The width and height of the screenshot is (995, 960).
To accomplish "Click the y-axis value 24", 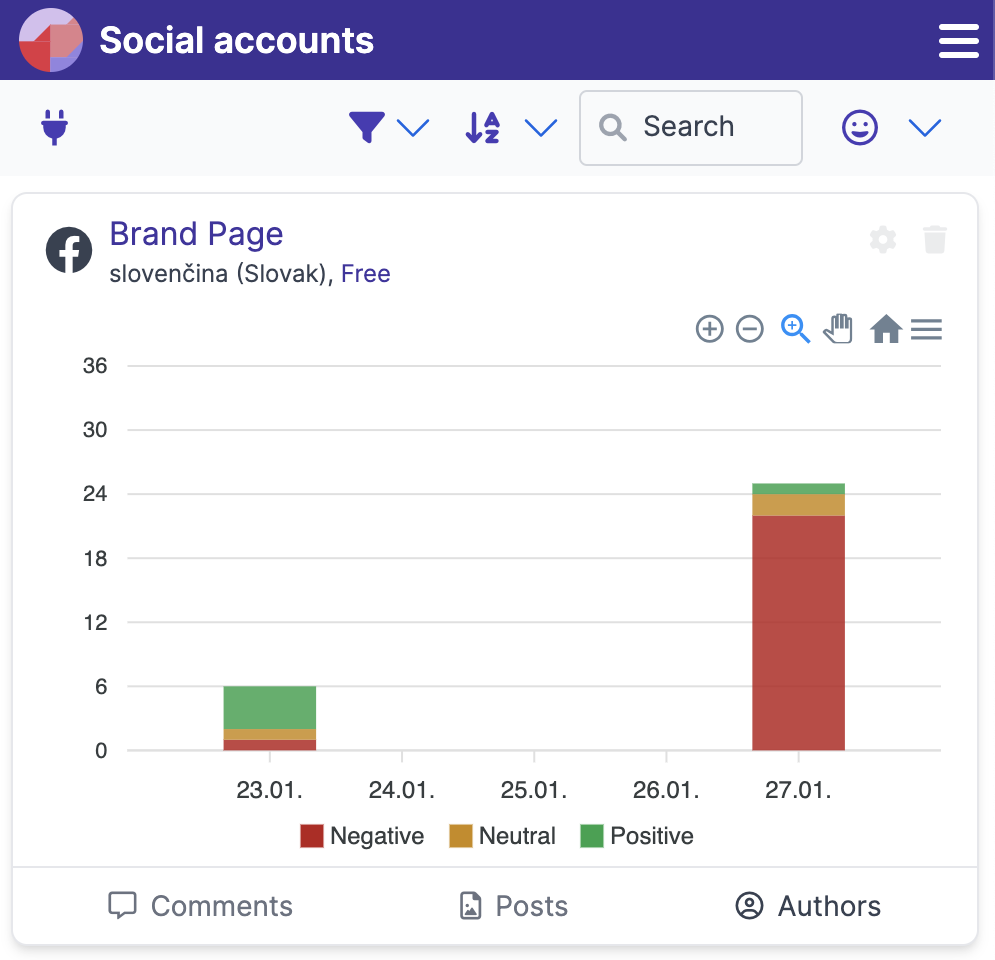I will coord(95,494).
